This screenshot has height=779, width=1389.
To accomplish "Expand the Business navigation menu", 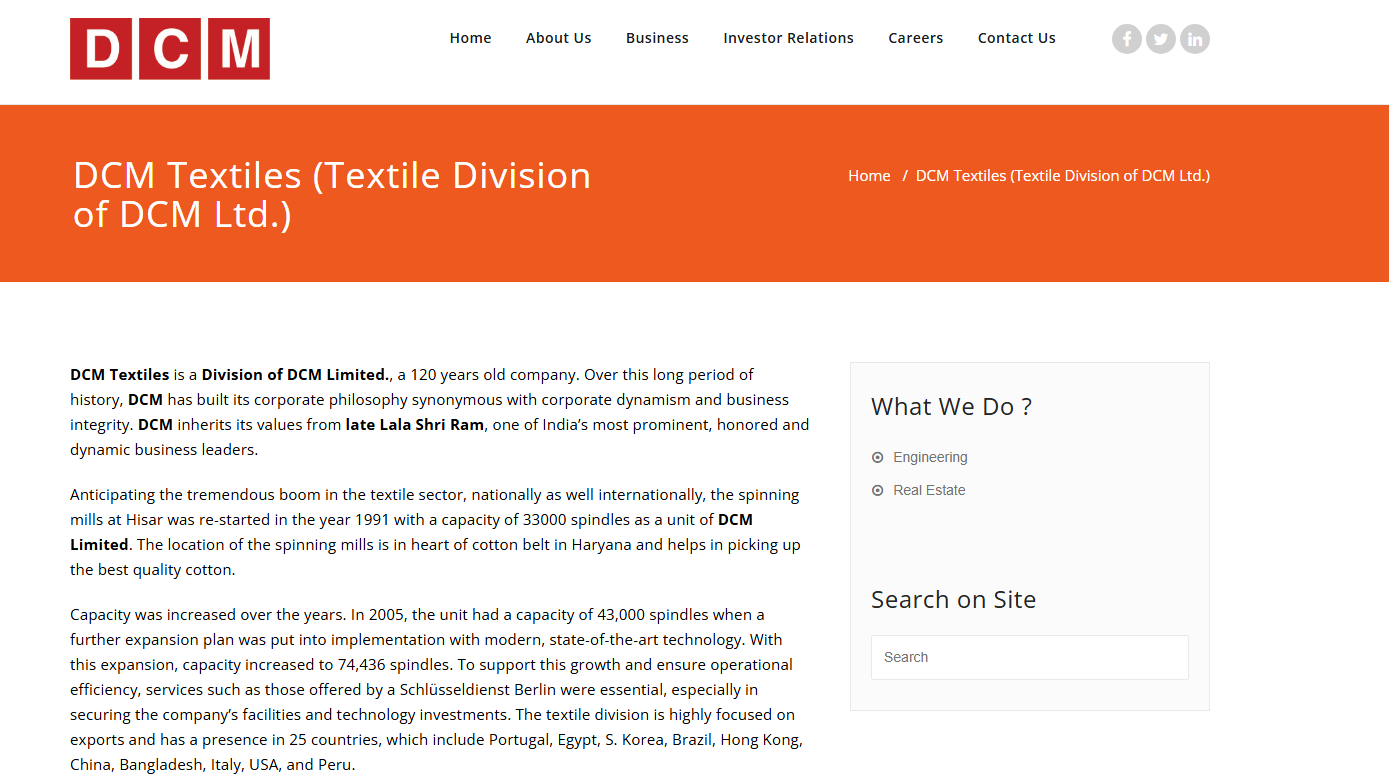I will pos(657,38).
